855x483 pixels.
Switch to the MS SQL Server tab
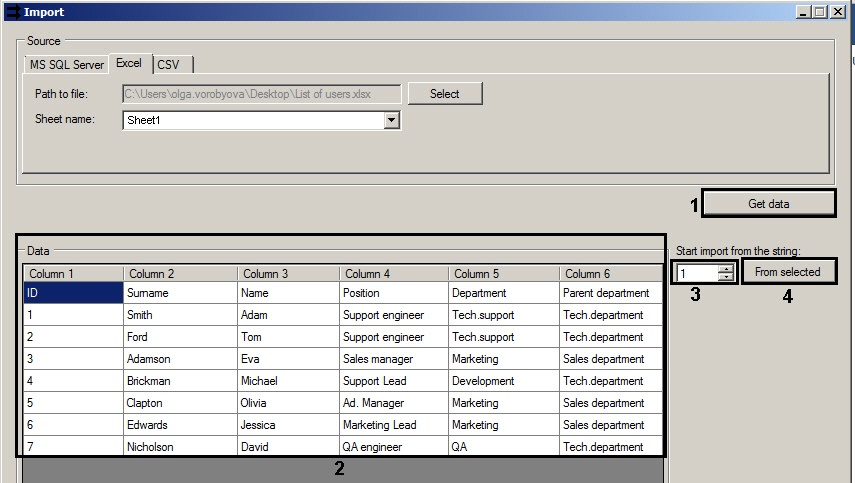[x=66, y=65]
